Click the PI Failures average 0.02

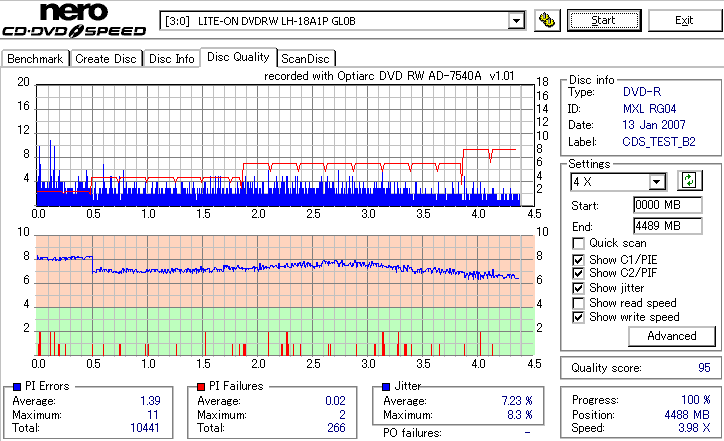tap(335, 401)
